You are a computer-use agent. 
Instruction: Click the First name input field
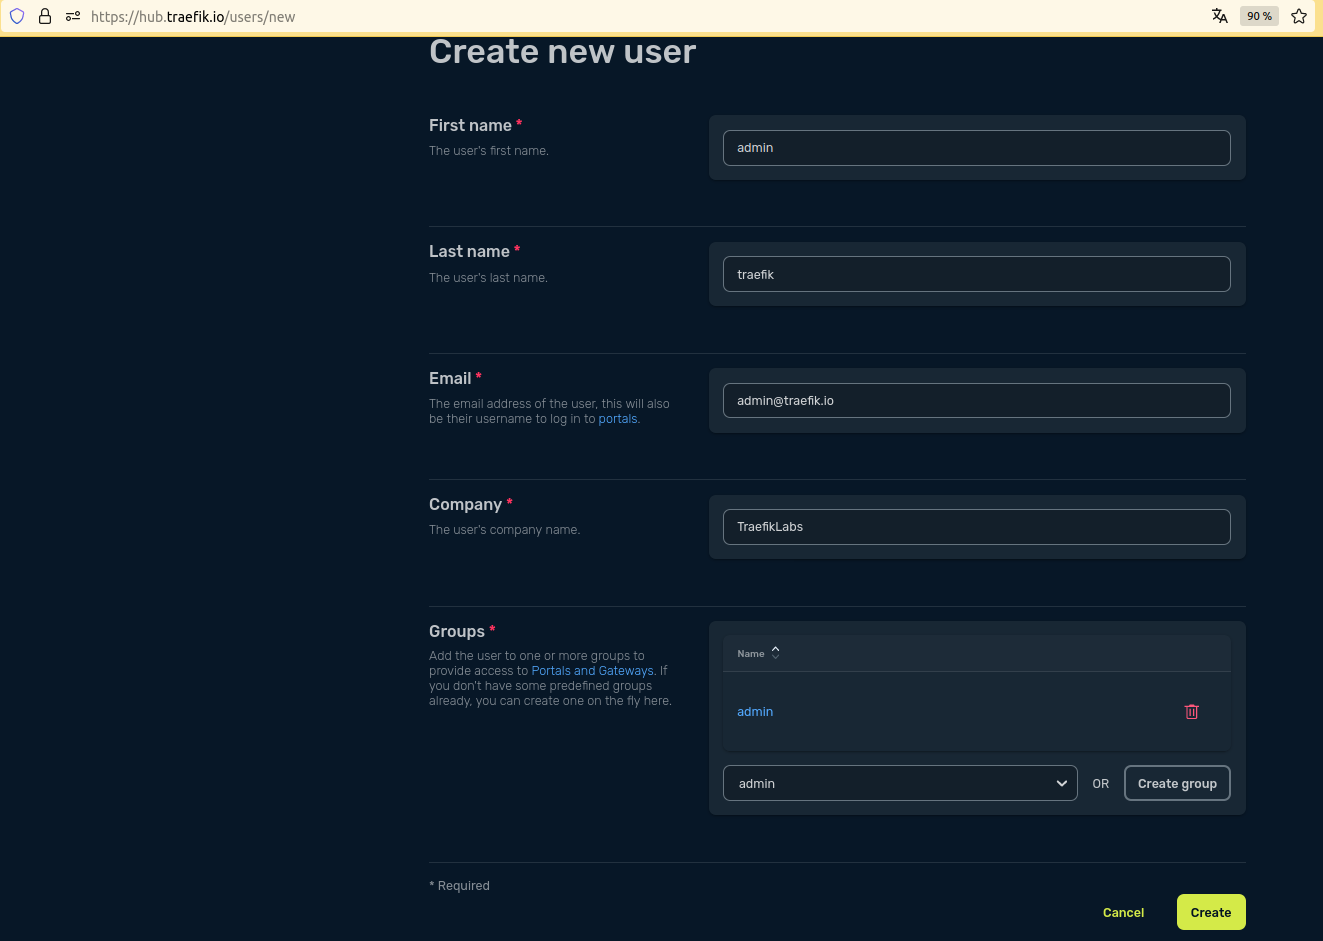point(976,147)
